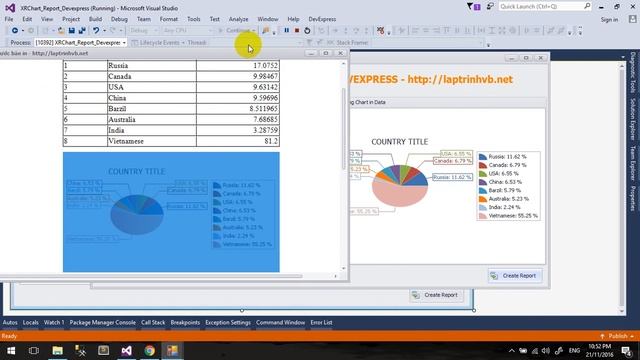640x360 pixels.
Task: Switch to the running app taskbar icon
Action: click(x=172, y=351)
